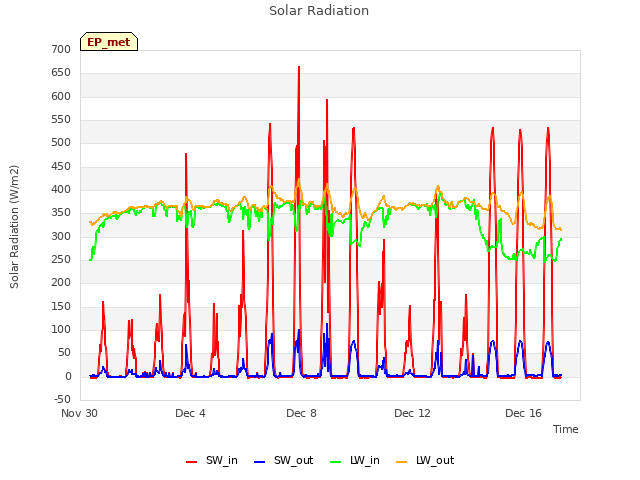Click the 200 y-axis tick label
This screenshot has height=480, width=640.
[61, 282]
